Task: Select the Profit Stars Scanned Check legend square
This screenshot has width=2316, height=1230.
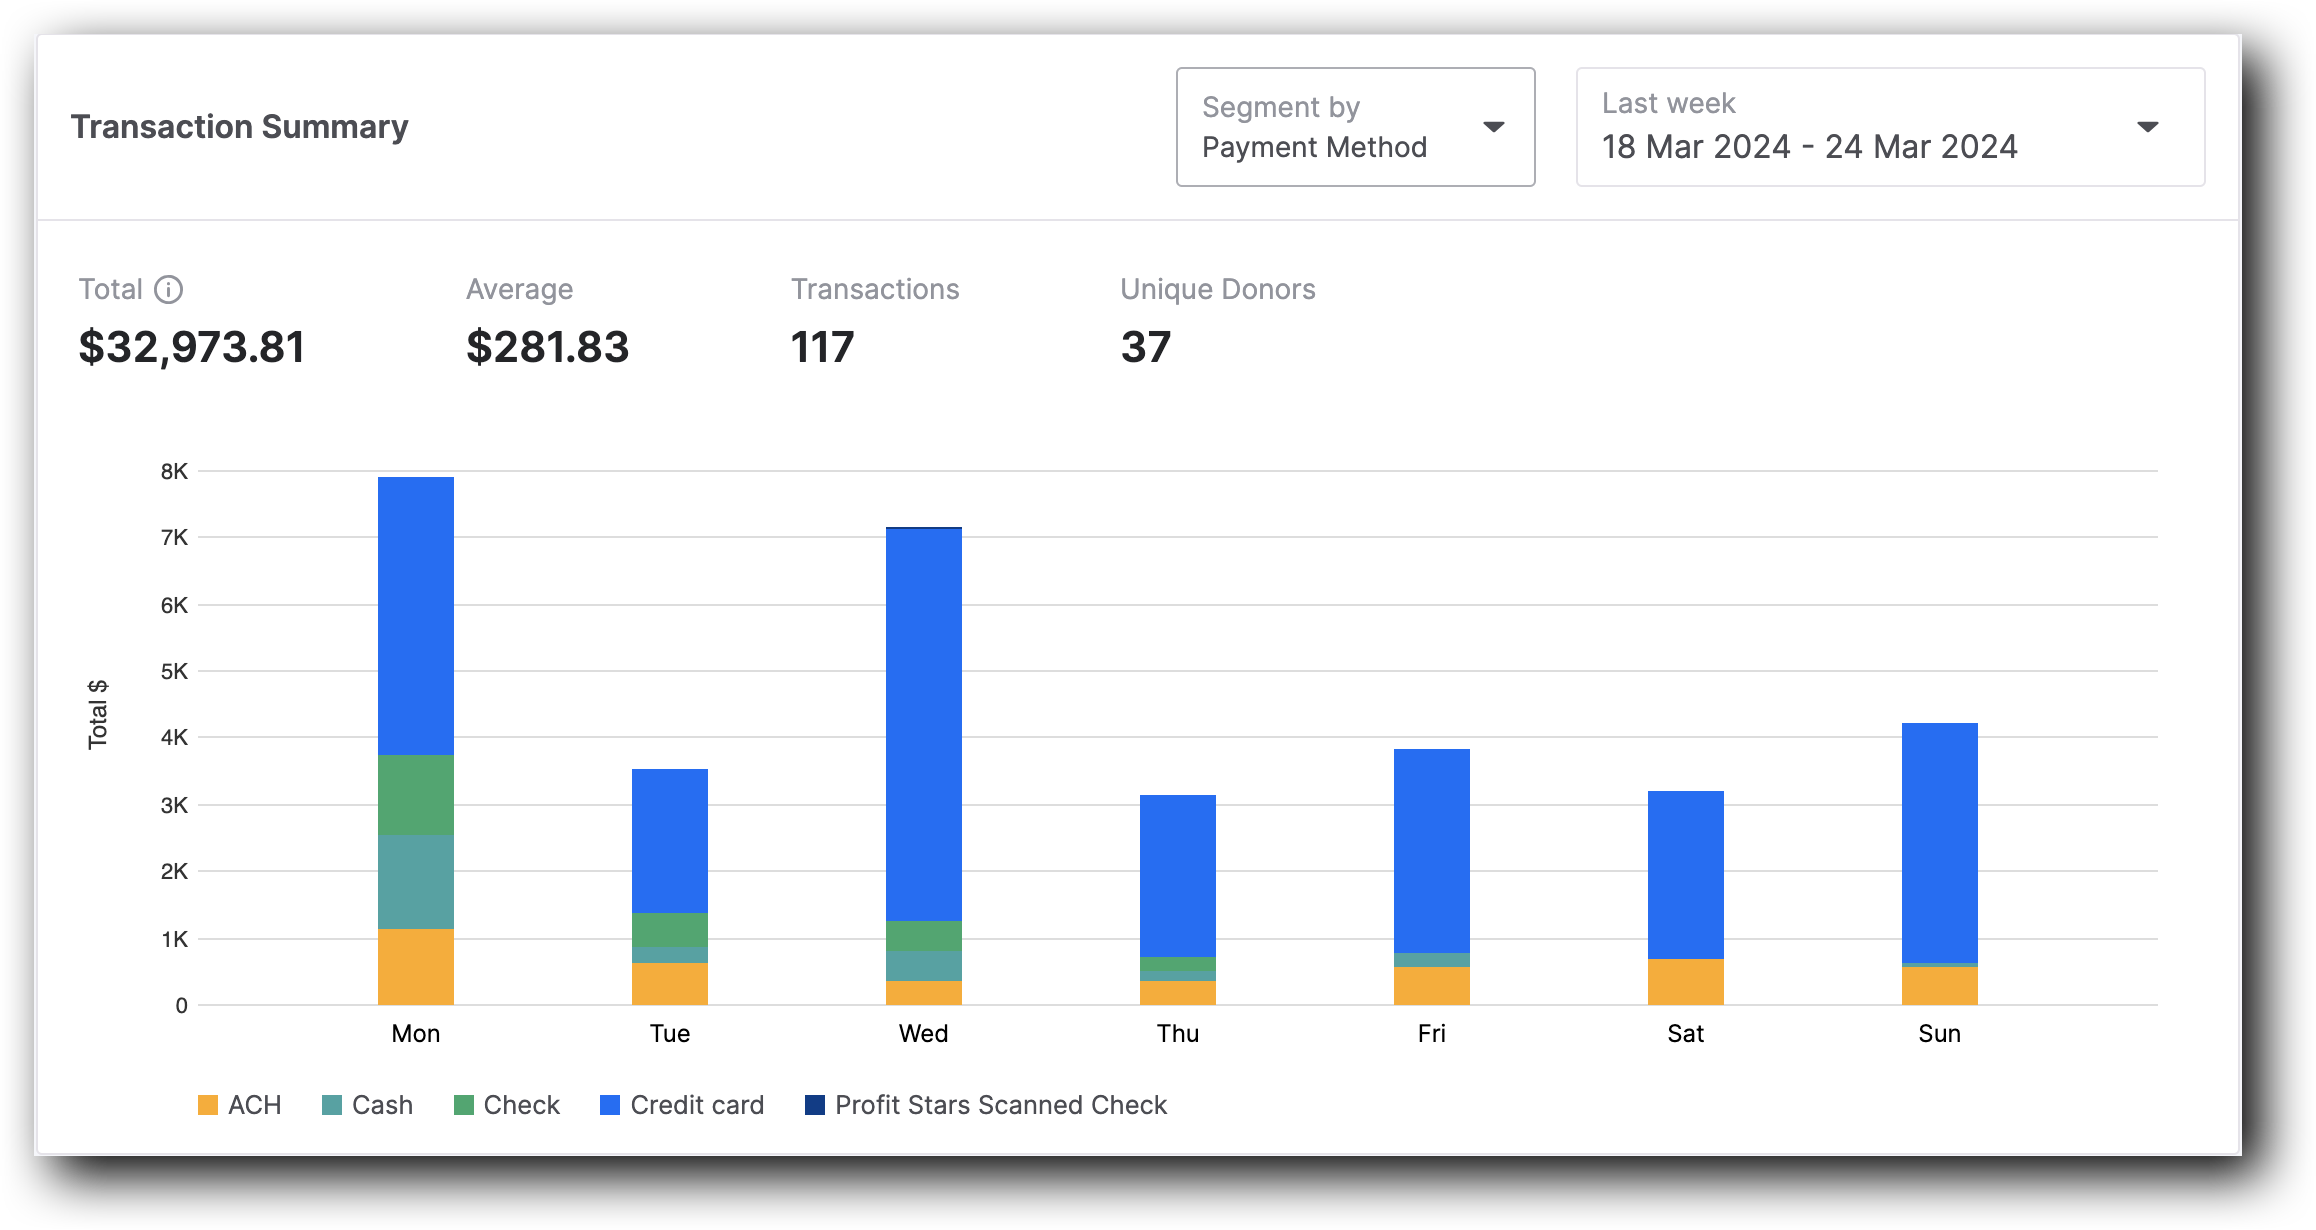Action: coord(815,1104)
